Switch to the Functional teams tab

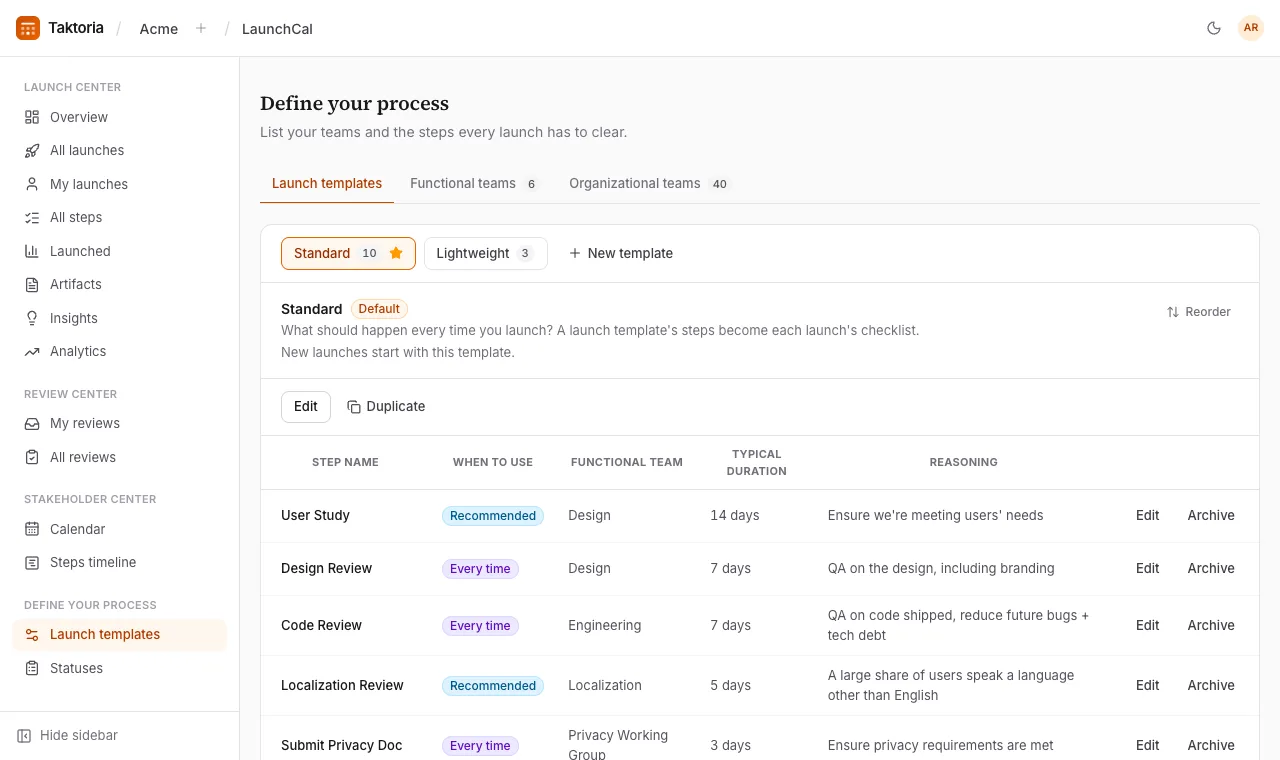[x=474, y=183]
